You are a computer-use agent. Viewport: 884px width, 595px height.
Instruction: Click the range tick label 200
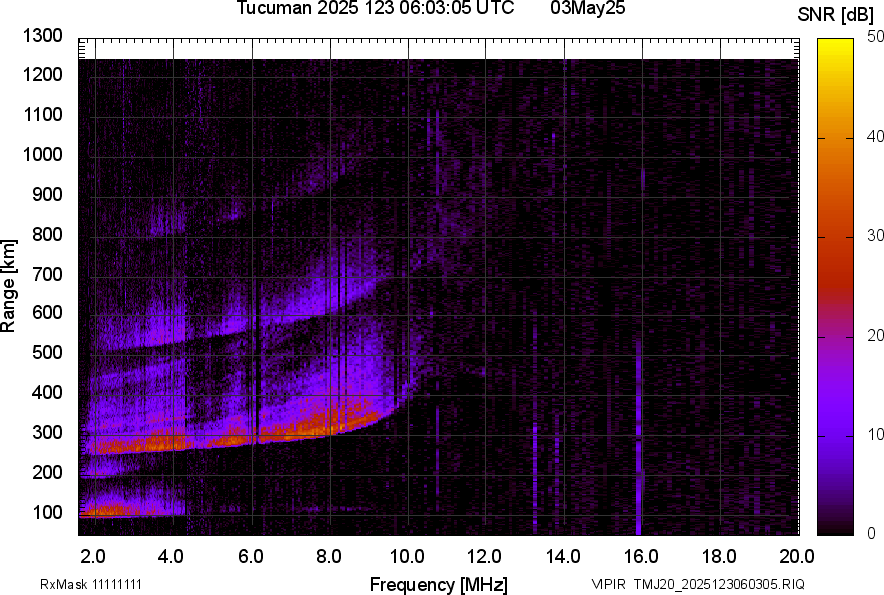click(47, 472)
